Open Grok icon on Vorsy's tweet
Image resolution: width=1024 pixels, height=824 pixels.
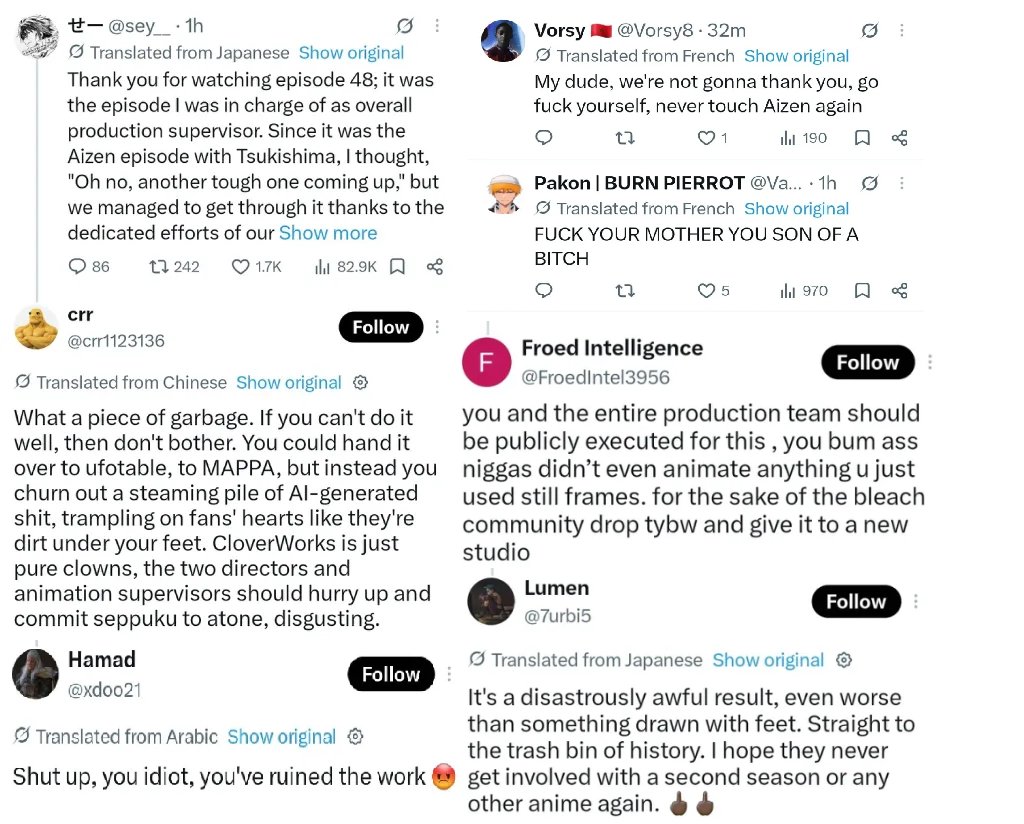point(869,30)
